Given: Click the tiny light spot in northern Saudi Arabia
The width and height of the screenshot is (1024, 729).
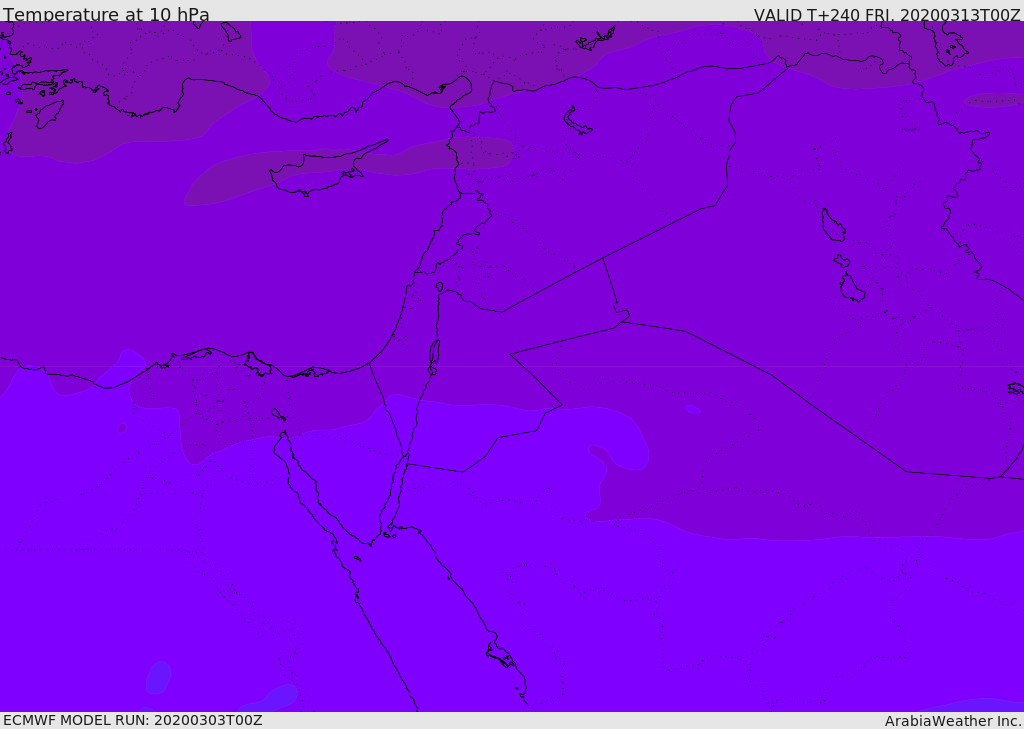Looking at the screenshot, I should click(692, 409).
